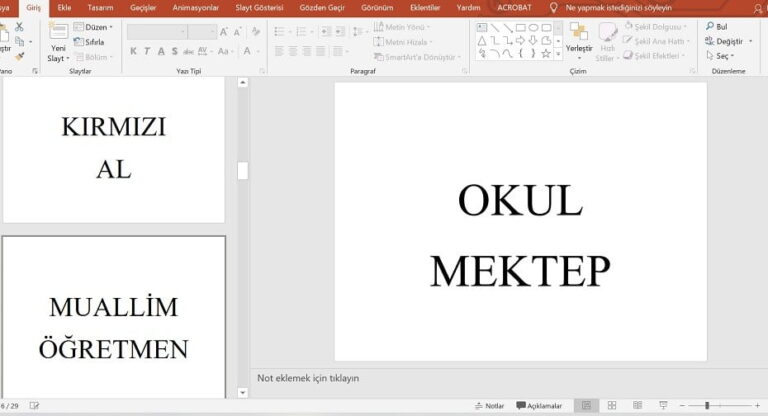The height and width of the screenshot is (416, 768).
Task: Open the Şekil Dolgusu fill options
Action: point(656,26)
